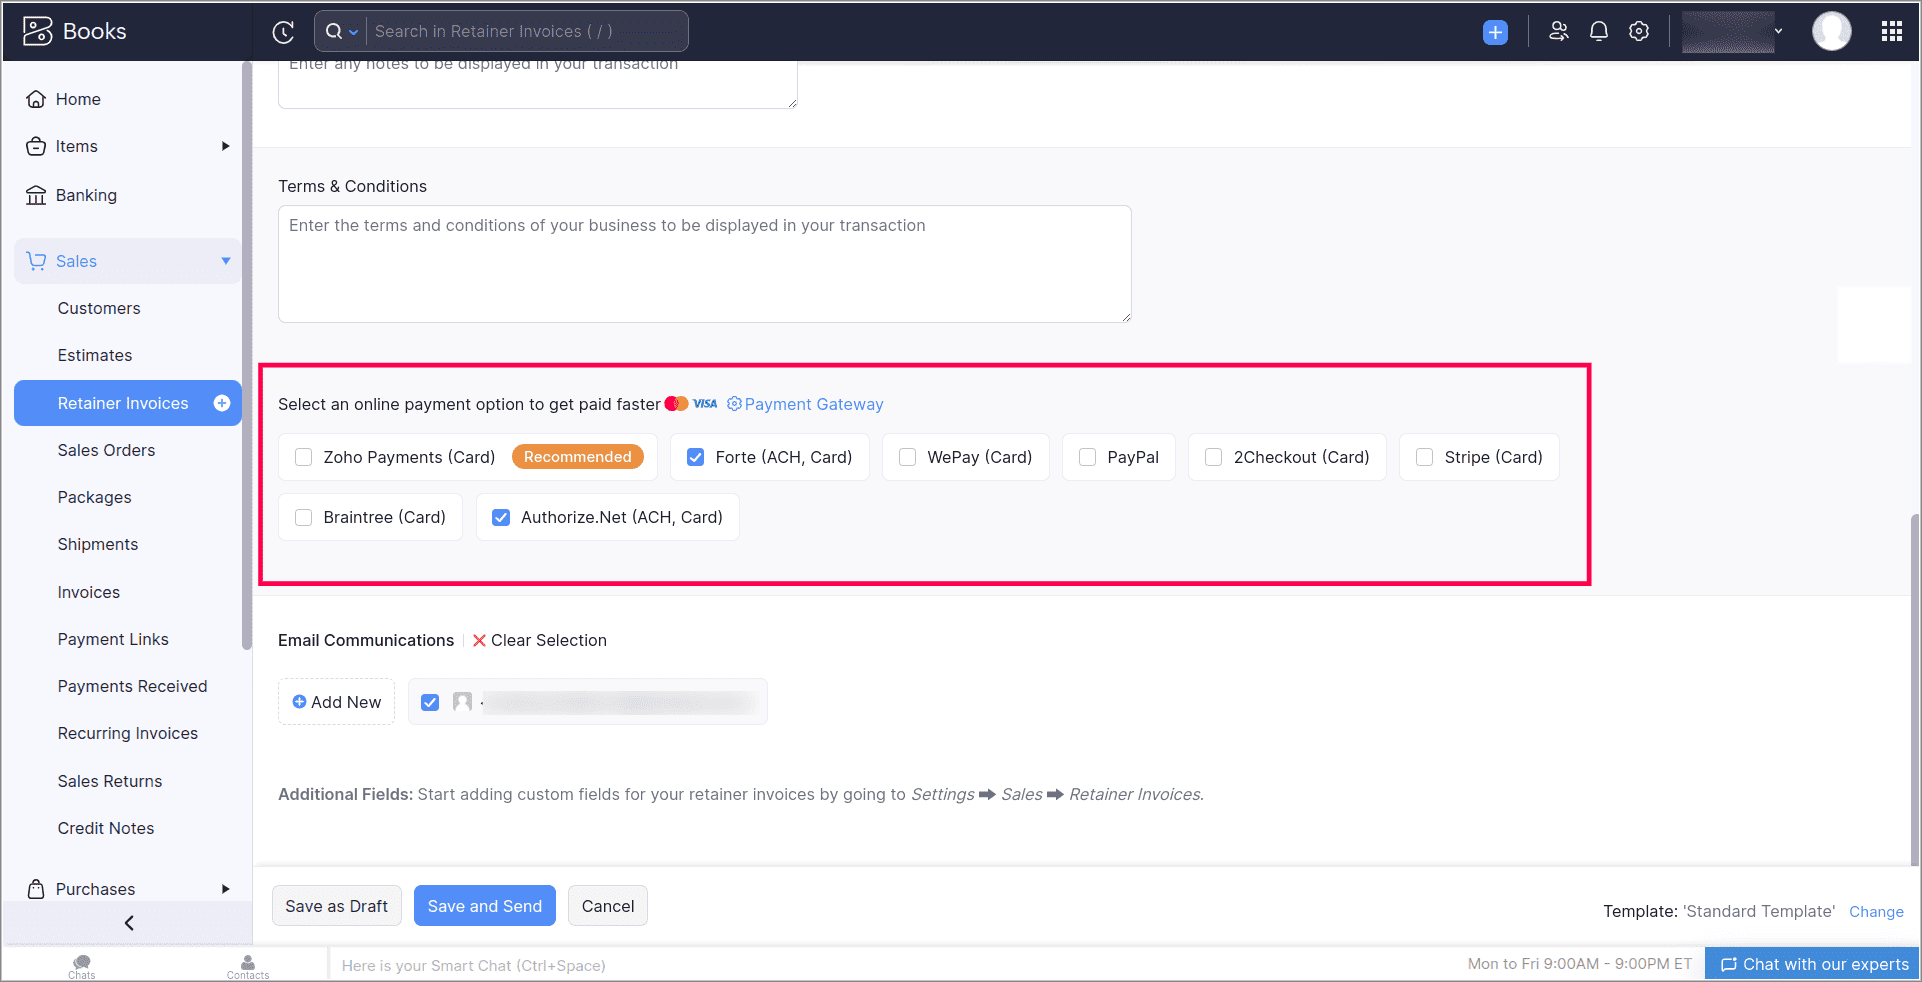Enable 2Checkout (Card) checkbox
Screen dimensions: 1922x982
coord(1213,457)
